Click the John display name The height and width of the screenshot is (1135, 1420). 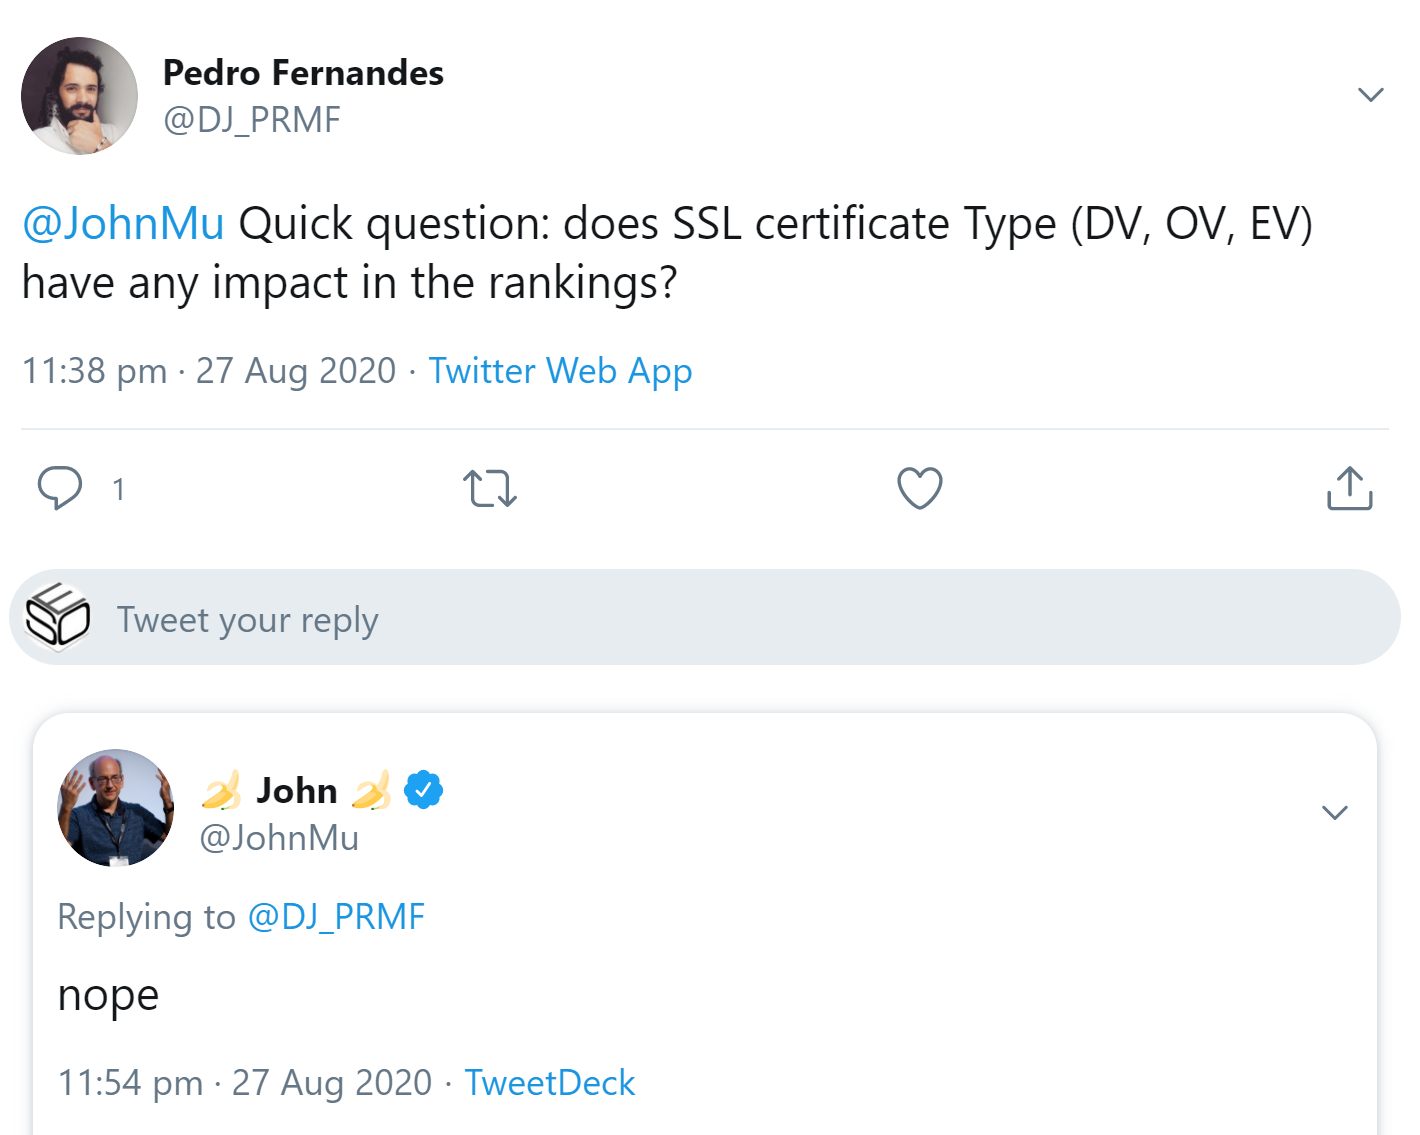point(297,791)
